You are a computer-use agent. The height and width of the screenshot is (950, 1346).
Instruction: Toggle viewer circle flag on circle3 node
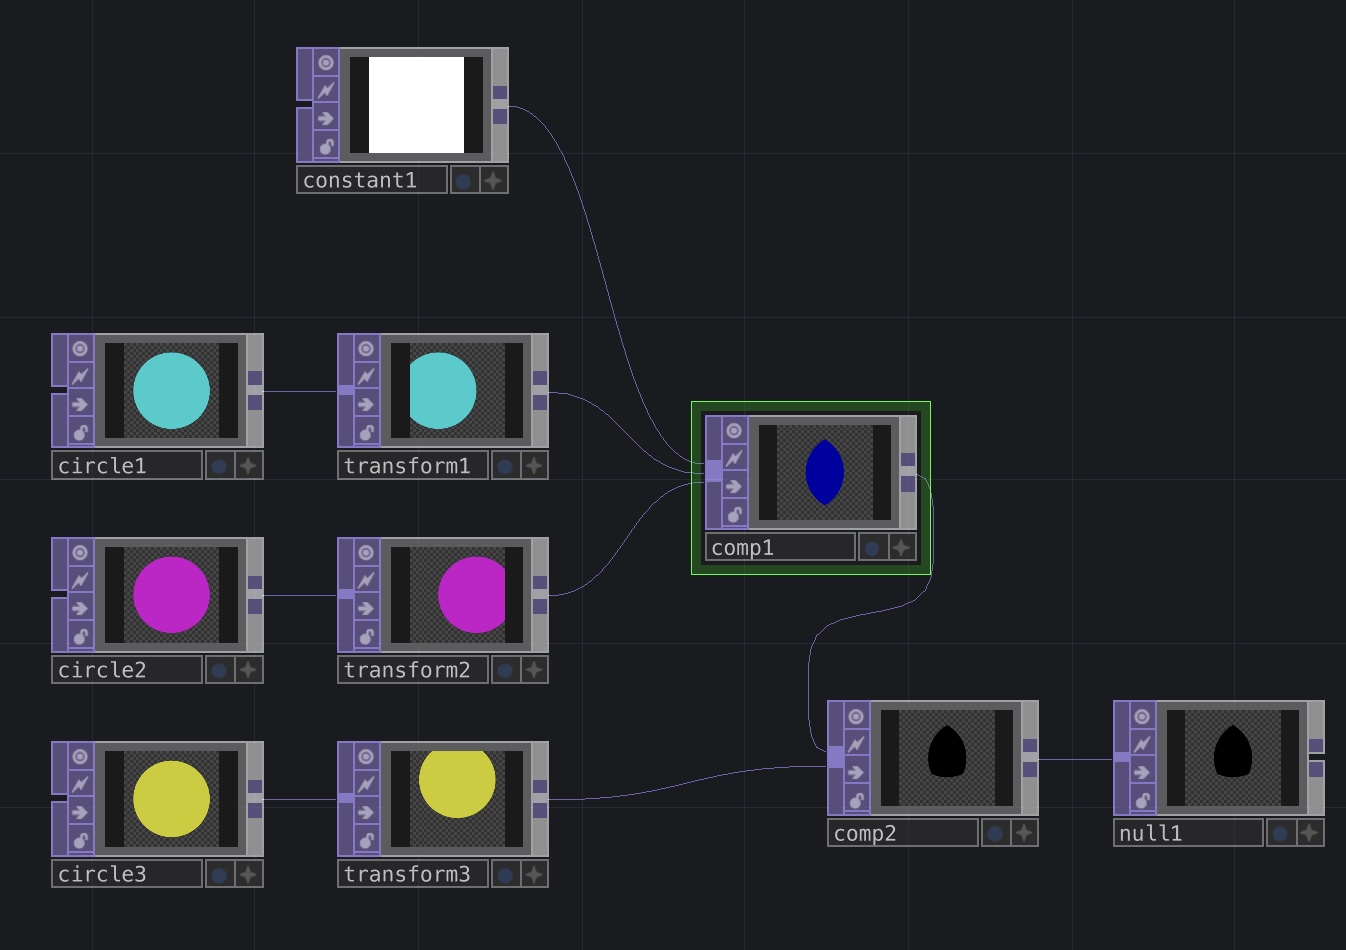click(80, 756)
